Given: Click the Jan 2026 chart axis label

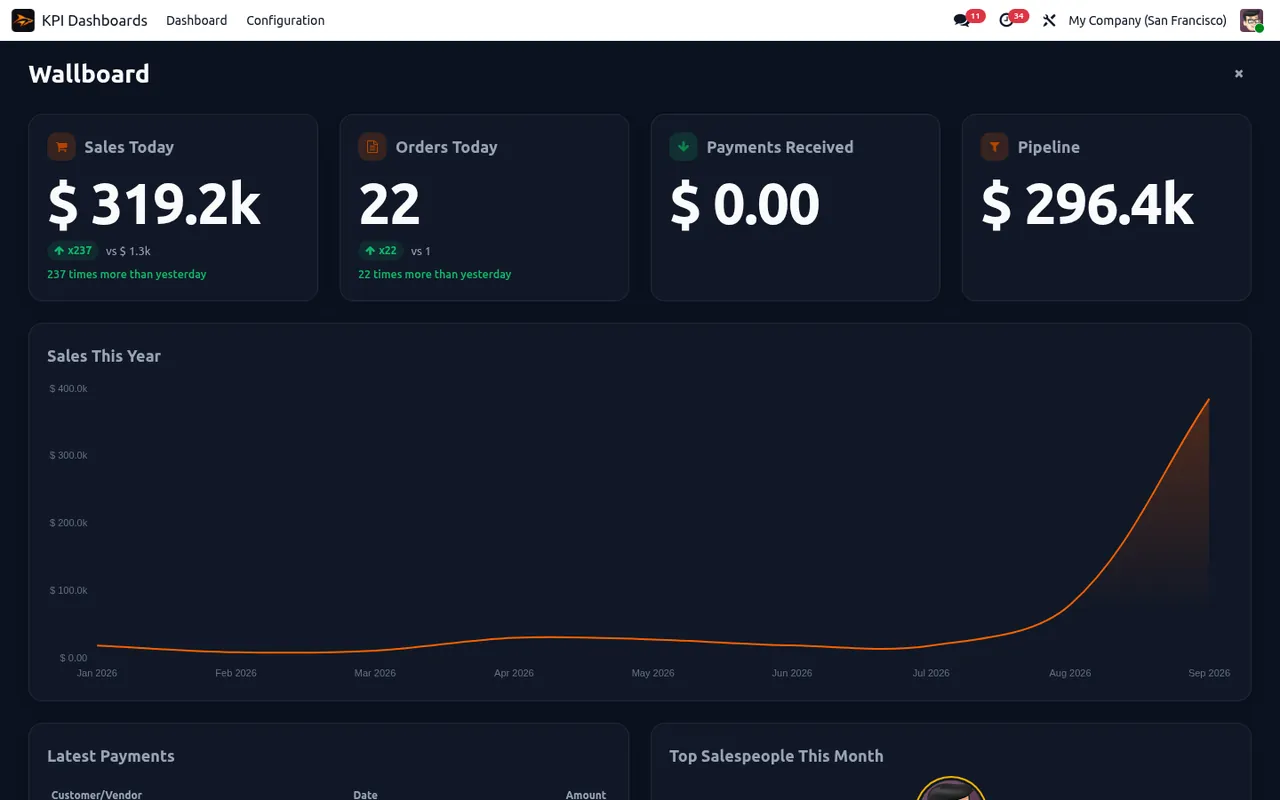Looking at the screenshot, I should [97, 673].
